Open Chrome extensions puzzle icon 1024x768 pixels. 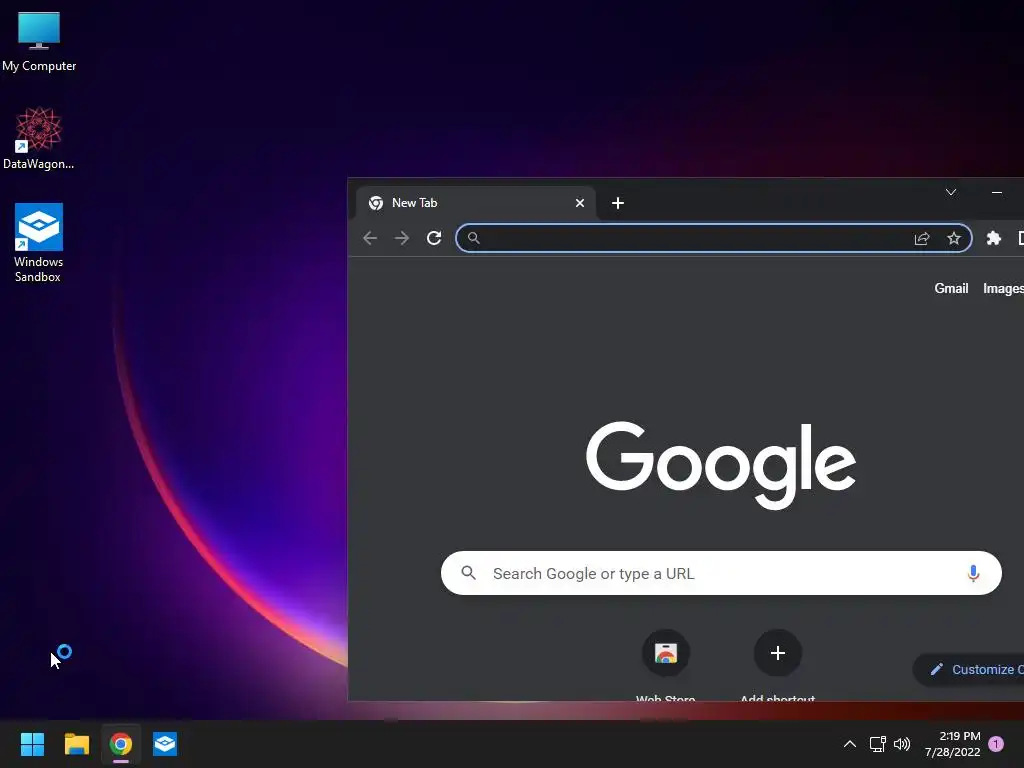(994, 238)
